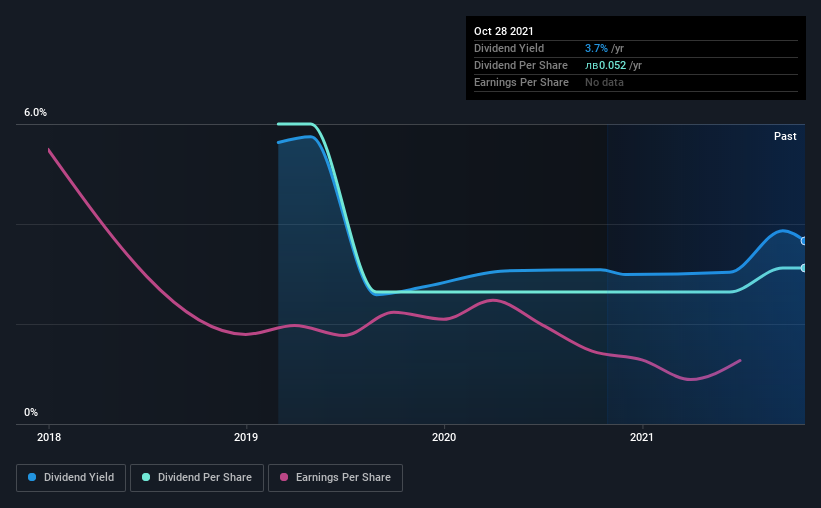Click the 2018 x-axis label

pos(49,437)
